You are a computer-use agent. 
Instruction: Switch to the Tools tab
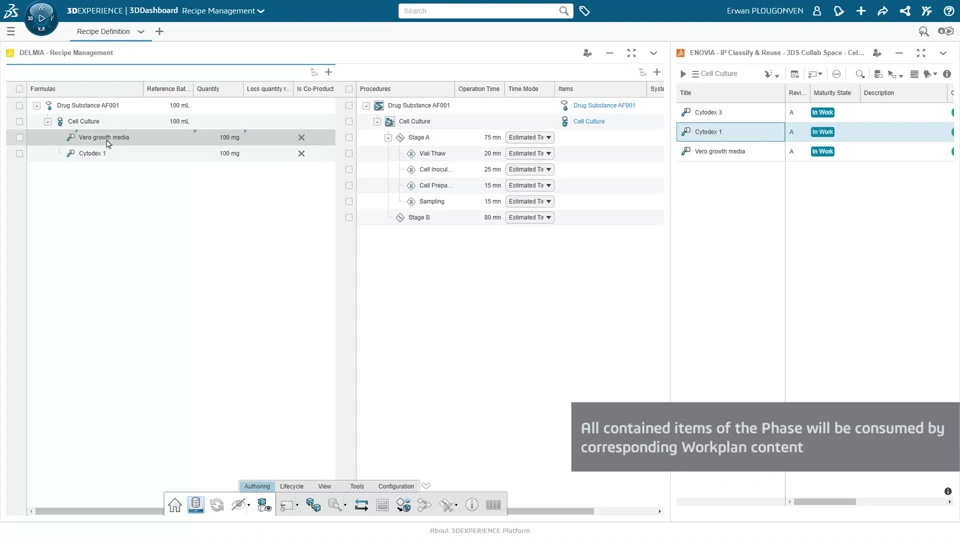[357, 486]
